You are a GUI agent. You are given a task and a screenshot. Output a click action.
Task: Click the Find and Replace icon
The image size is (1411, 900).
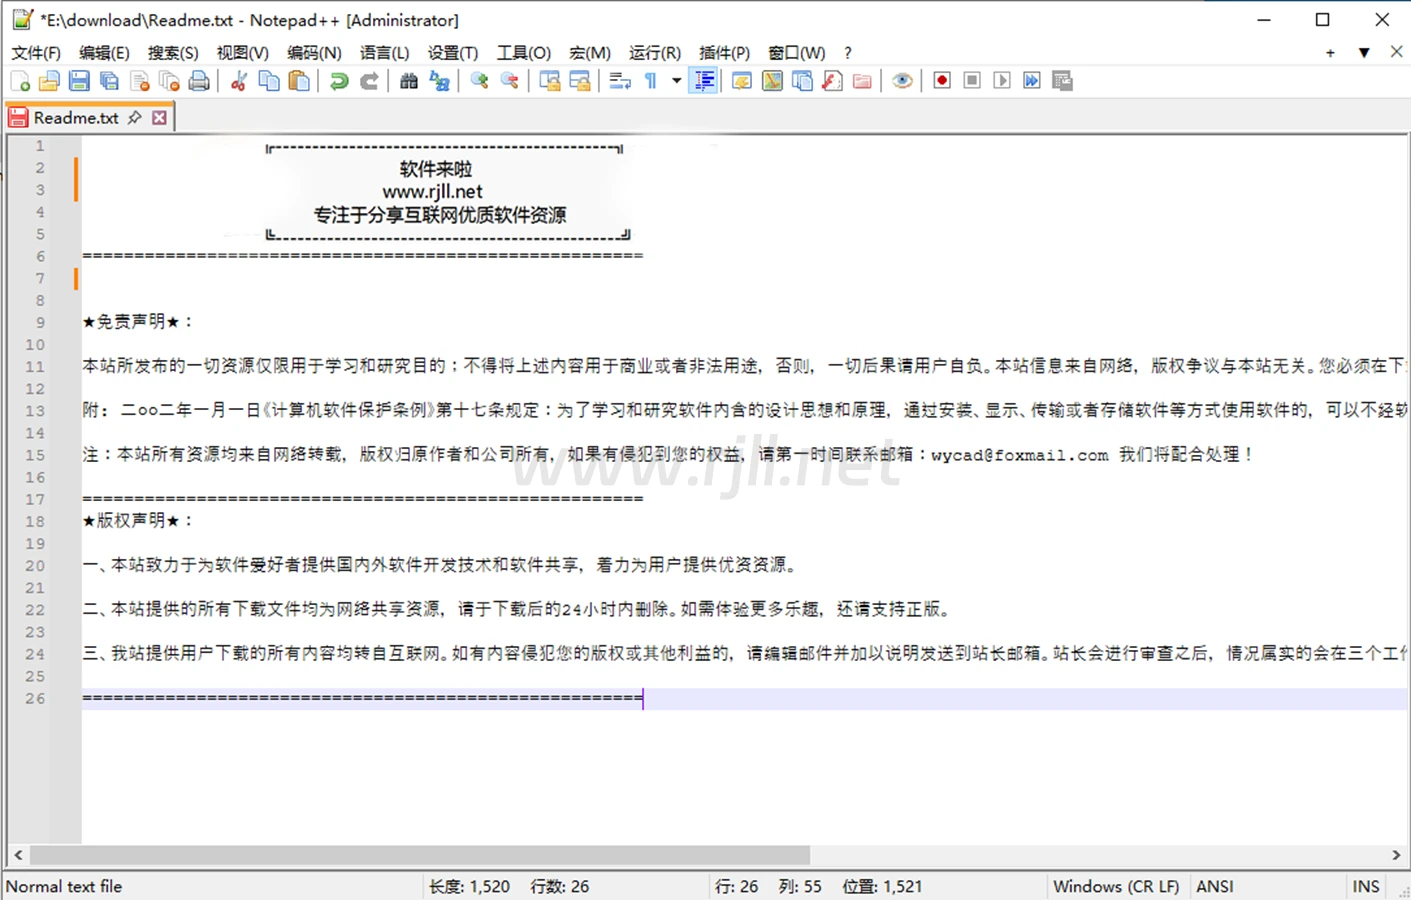point(439,81)
